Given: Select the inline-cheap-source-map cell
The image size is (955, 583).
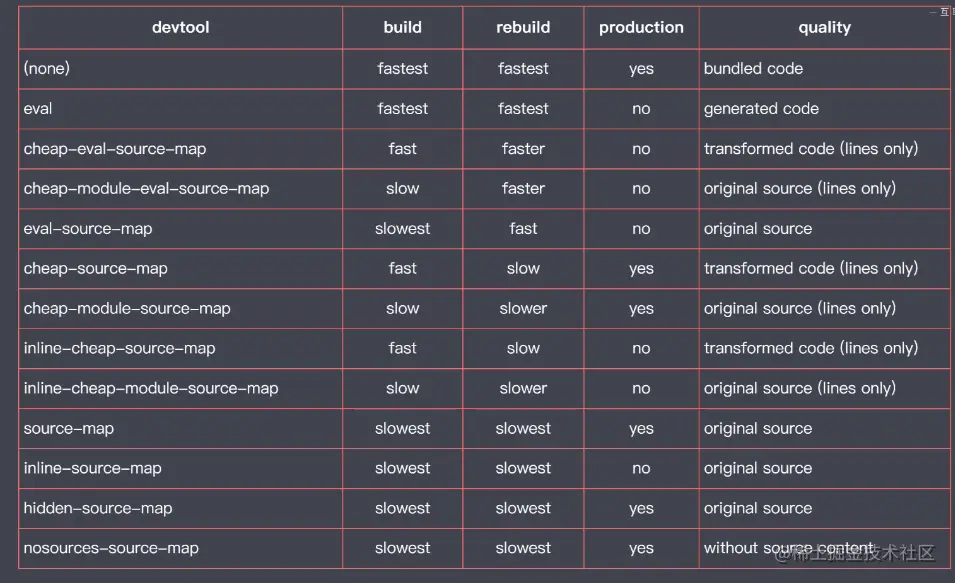Looking at the screenshot, I should 180,348.
